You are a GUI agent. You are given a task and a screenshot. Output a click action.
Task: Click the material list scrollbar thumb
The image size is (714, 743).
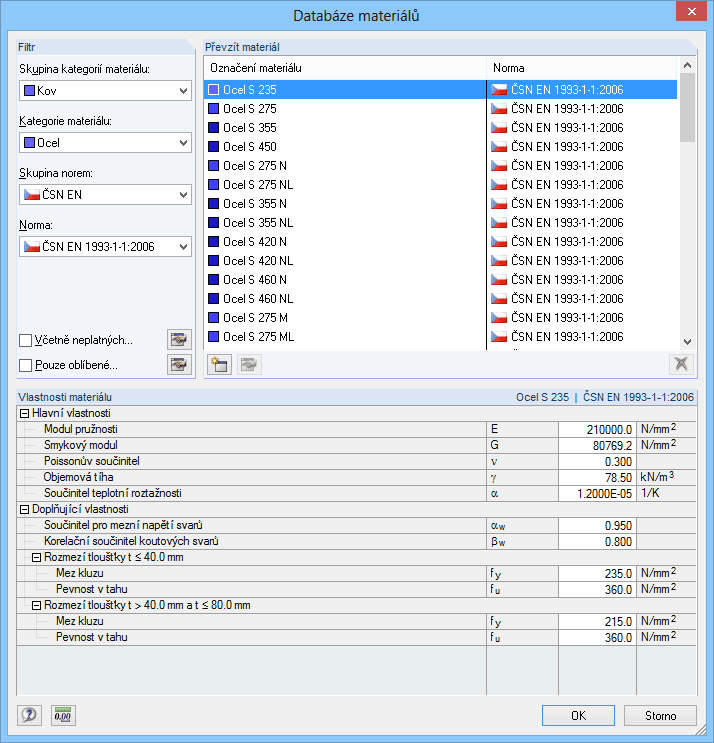[687, 107]
